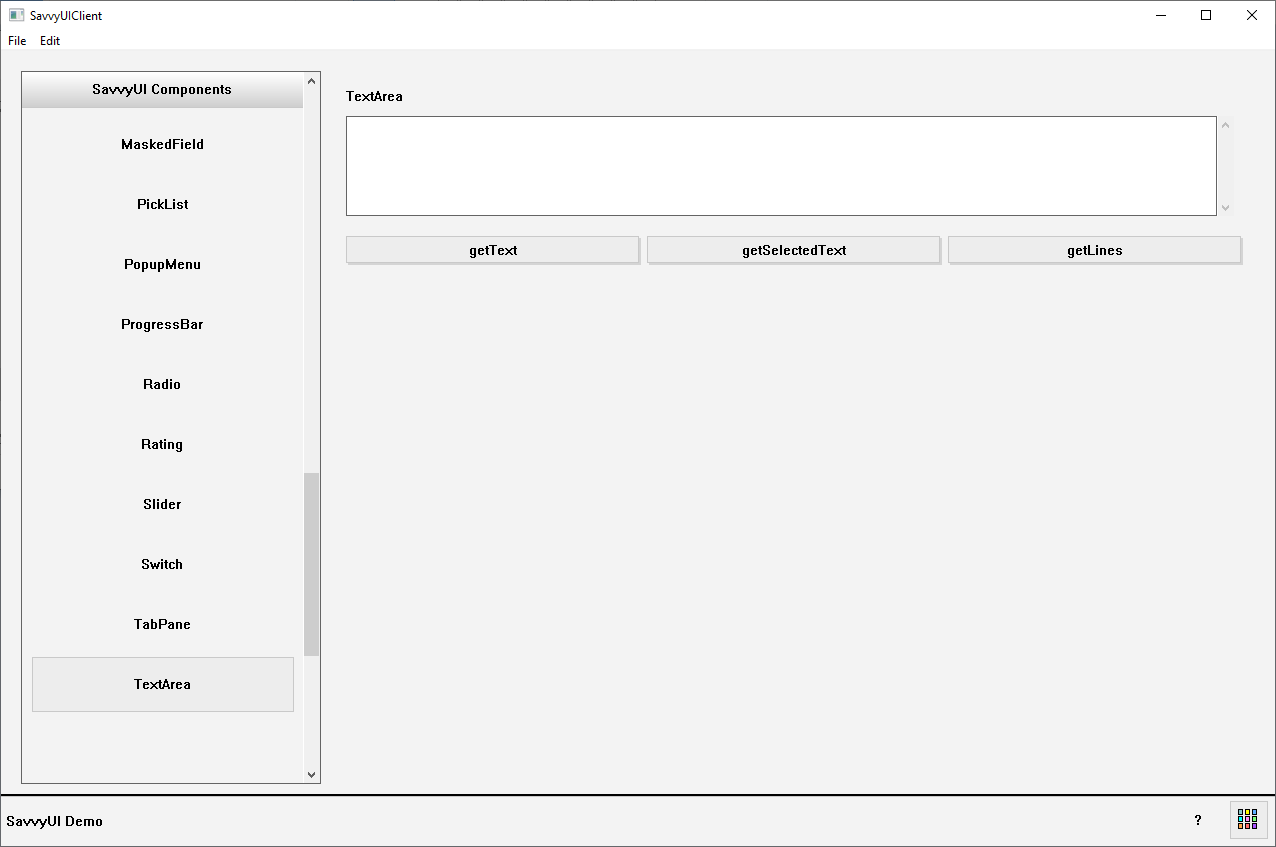
Task: Show the ProgressBar component demo
Action: [162, 324]
